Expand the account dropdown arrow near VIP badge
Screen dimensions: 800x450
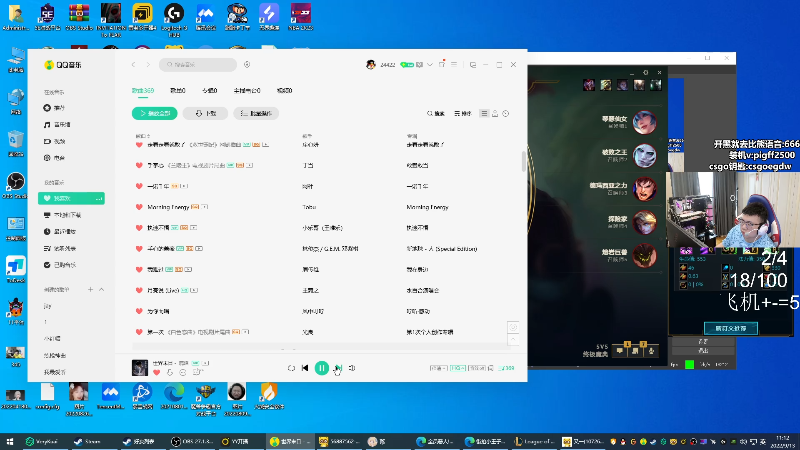coord(430,65)
